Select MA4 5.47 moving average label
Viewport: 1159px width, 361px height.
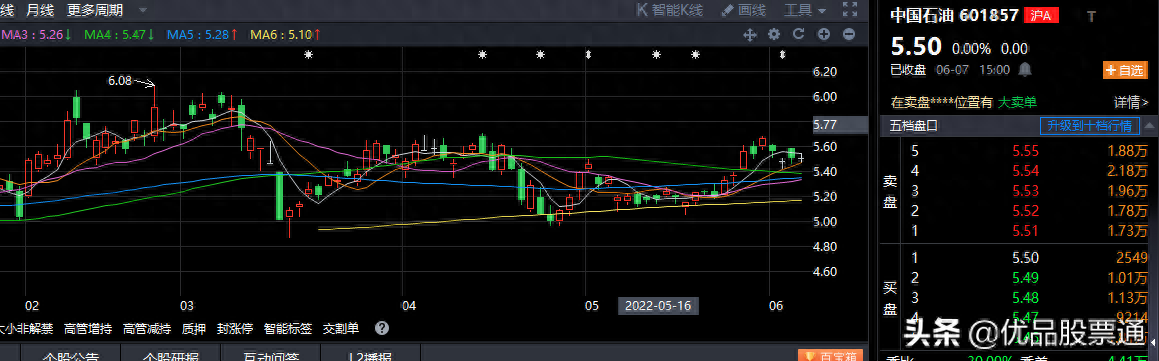coord(119,34)
